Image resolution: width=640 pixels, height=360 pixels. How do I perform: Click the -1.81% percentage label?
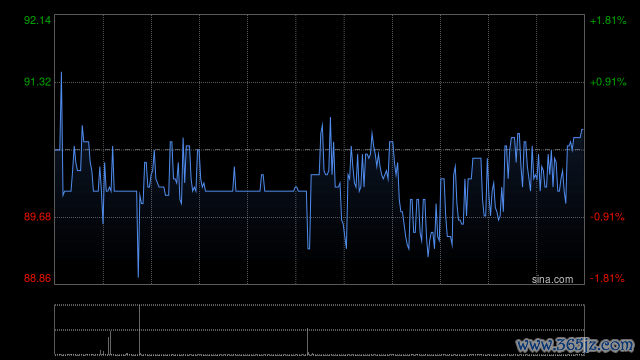coord(607,278)
